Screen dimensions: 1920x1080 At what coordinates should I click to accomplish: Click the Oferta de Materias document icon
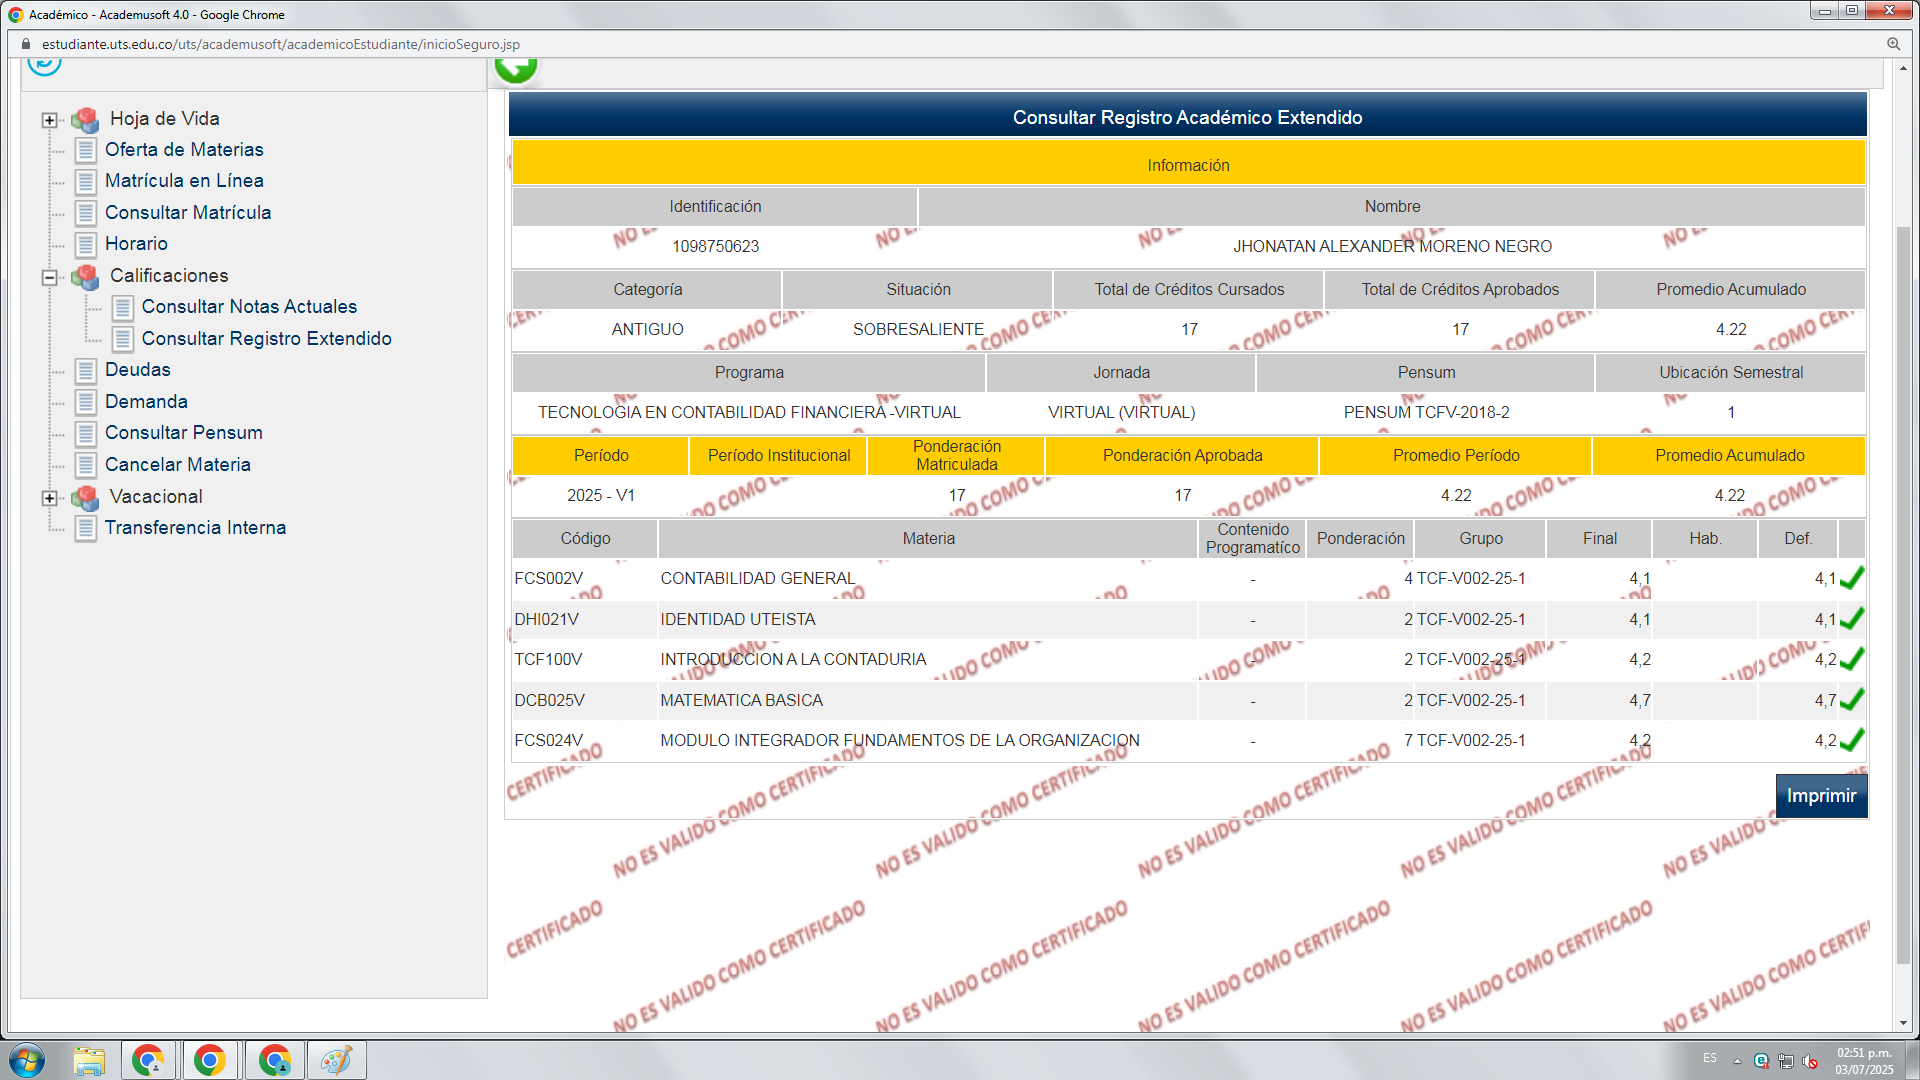[86, 150]
